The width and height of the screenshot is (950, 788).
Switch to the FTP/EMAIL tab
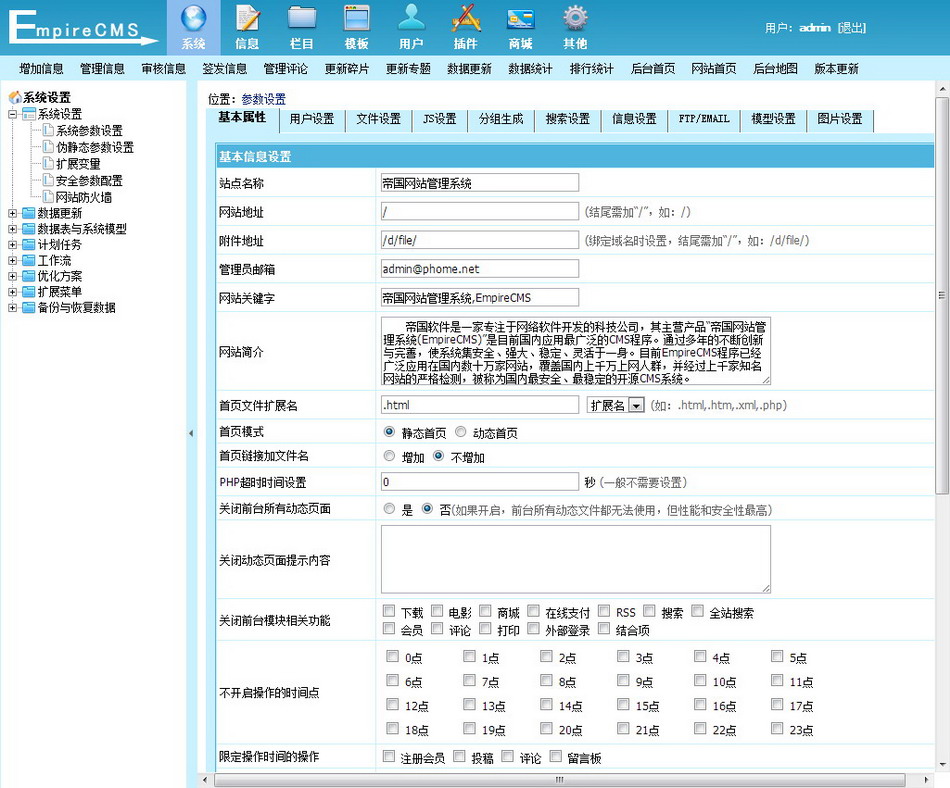[x=704, y=119]
